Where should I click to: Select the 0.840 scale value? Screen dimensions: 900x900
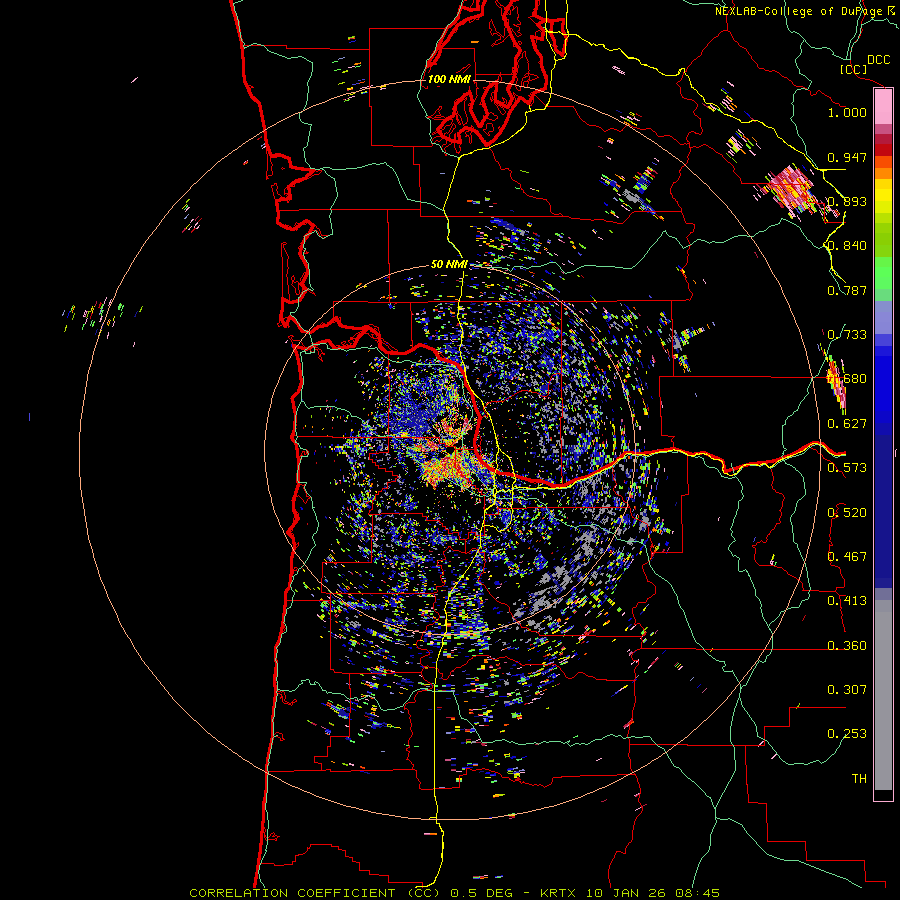[847, 246]
